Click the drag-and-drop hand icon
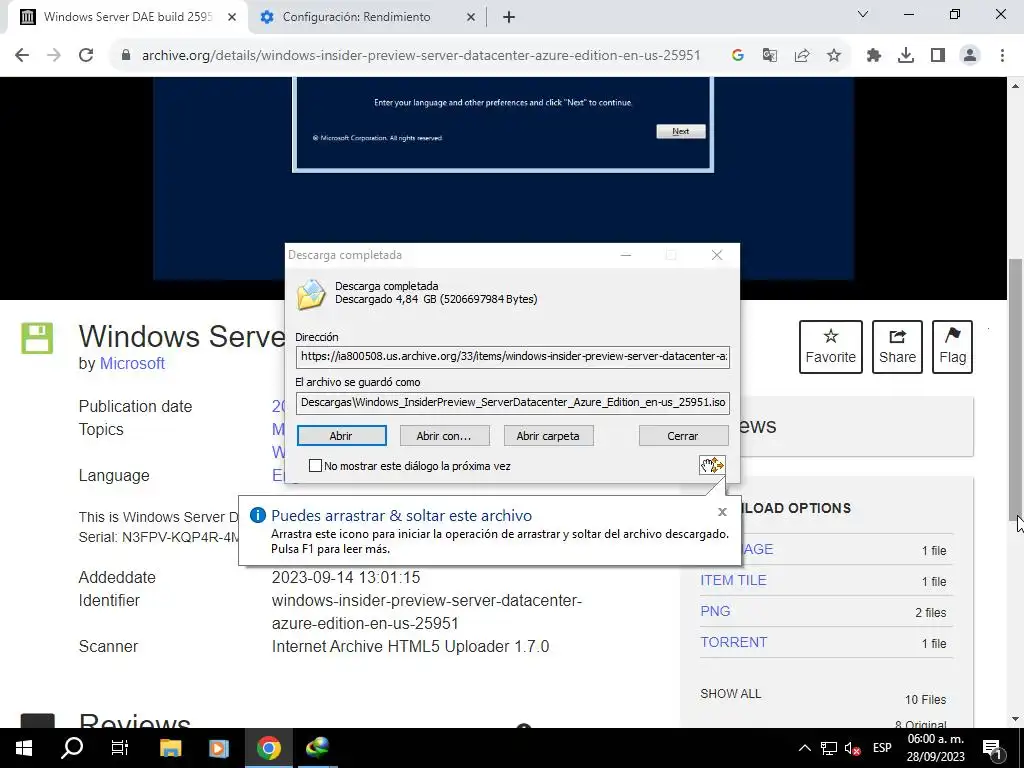Screen dimensions: 1024x768 (712, 465)
